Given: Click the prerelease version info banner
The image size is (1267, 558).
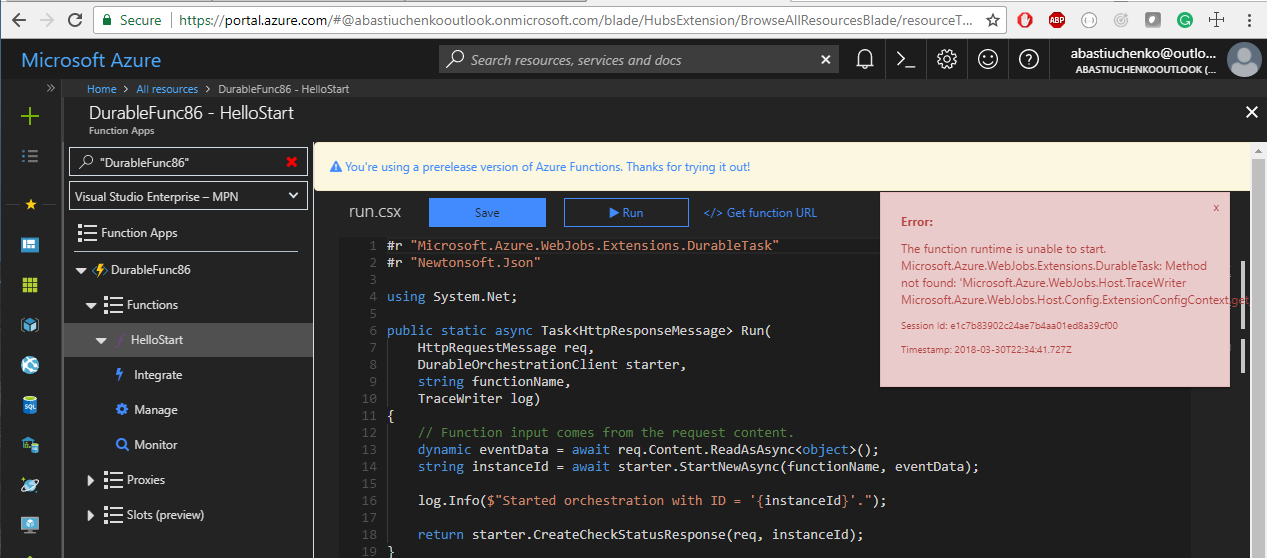Looking at the screenshot, I should coord(781,167).
